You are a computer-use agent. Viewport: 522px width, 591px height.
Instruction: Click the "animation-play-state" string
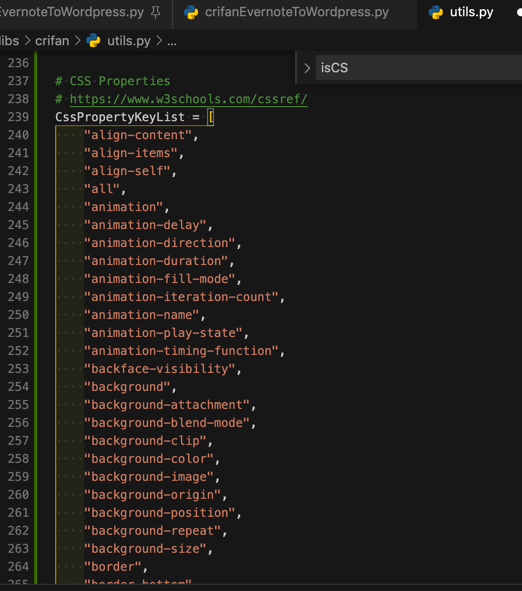[x=163, y=333]
